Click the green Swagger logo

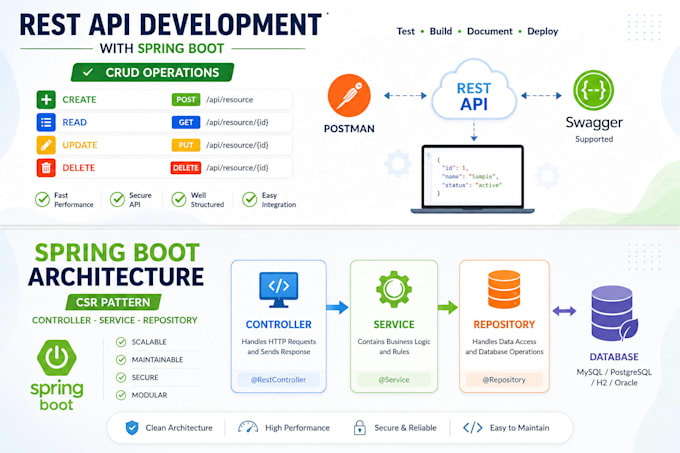point(594,90)
